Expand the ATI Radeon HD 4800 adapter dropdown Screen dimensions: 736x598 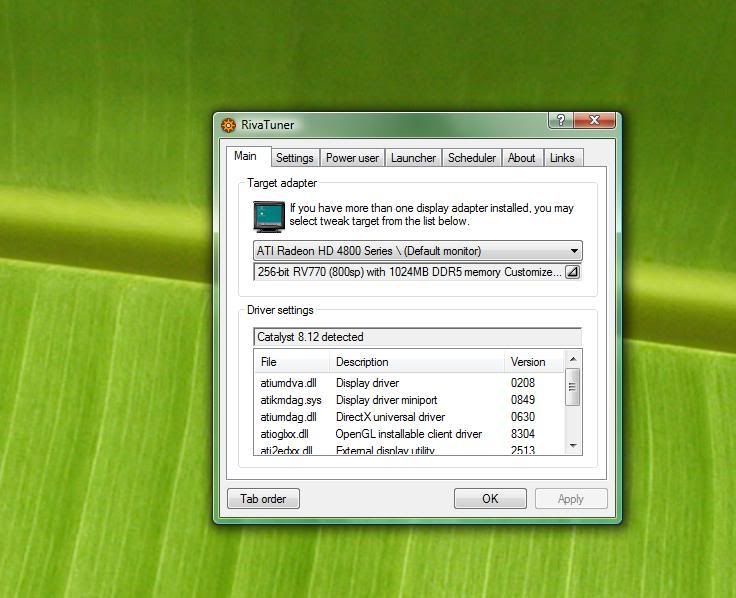pyautogui.click(x=574, y=251)
